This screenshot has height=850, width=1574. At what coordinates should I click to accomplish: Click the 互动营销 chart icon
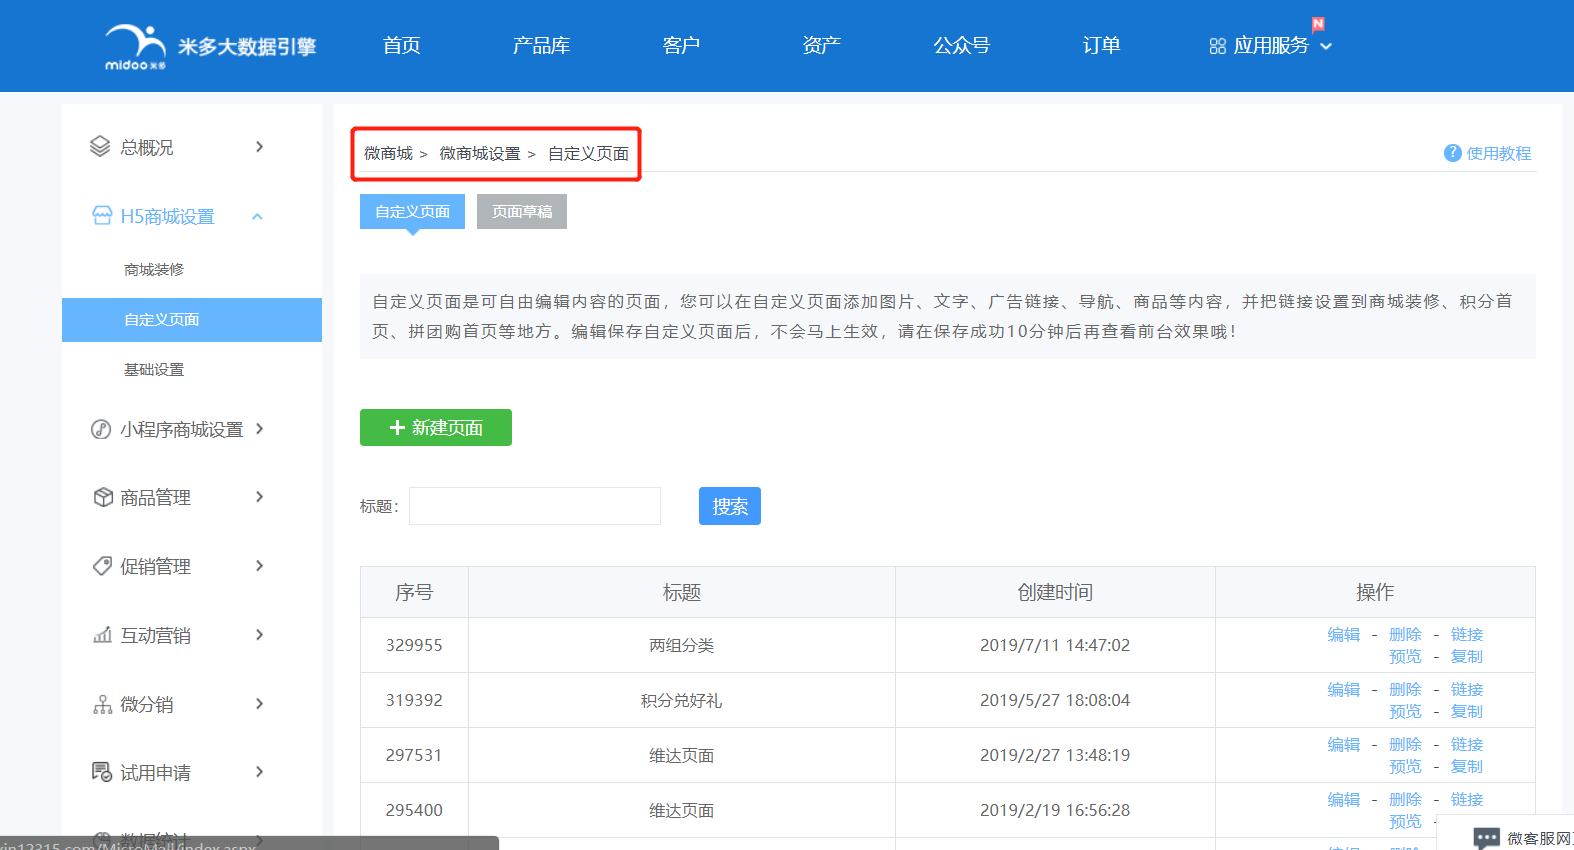pos(102,635)
